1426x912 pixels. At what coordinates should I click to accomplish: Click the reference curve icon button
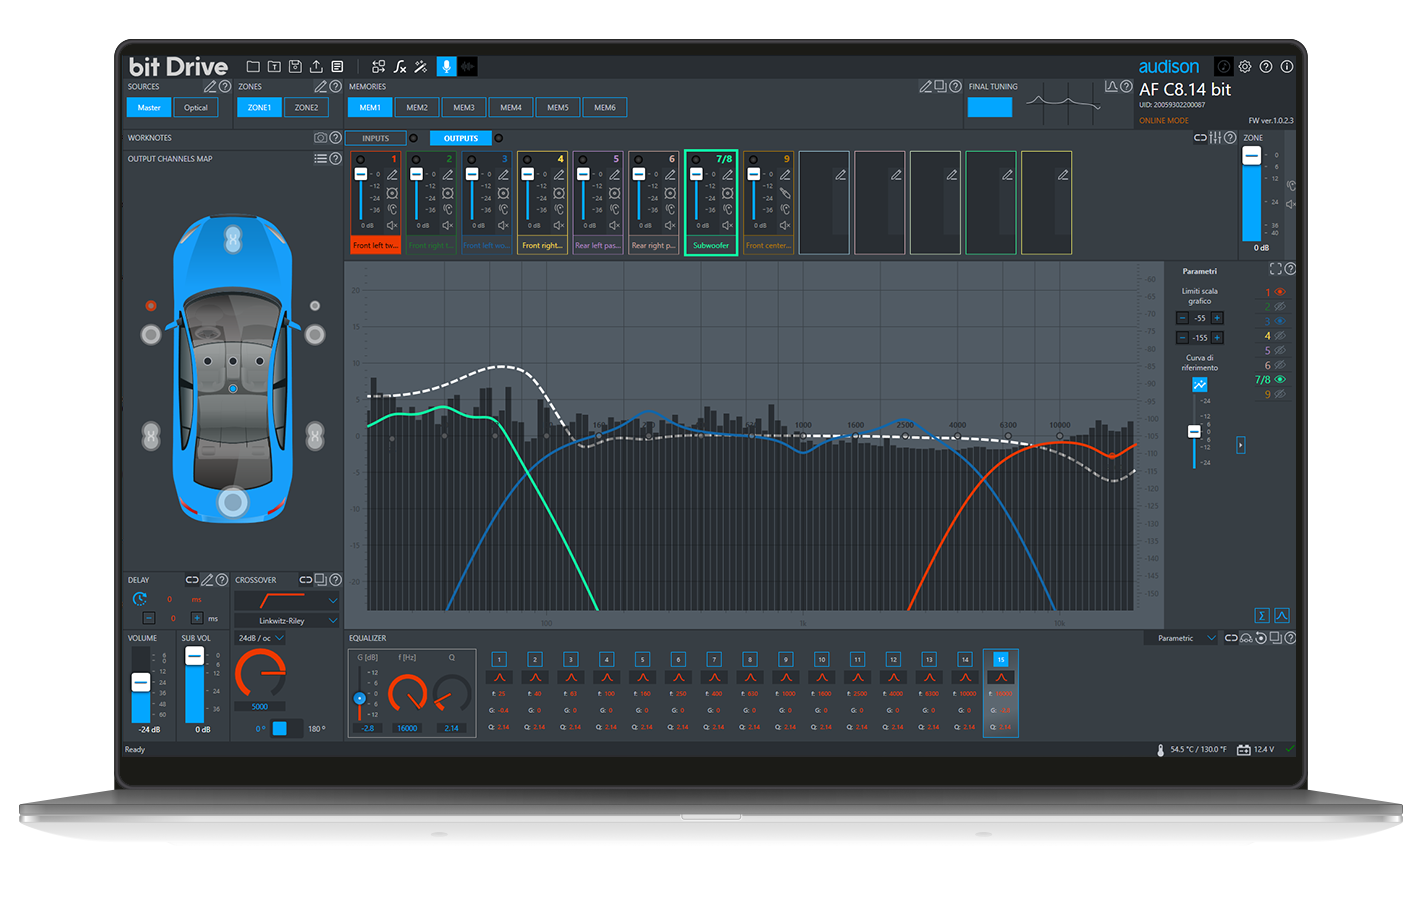pos(1199,385)
